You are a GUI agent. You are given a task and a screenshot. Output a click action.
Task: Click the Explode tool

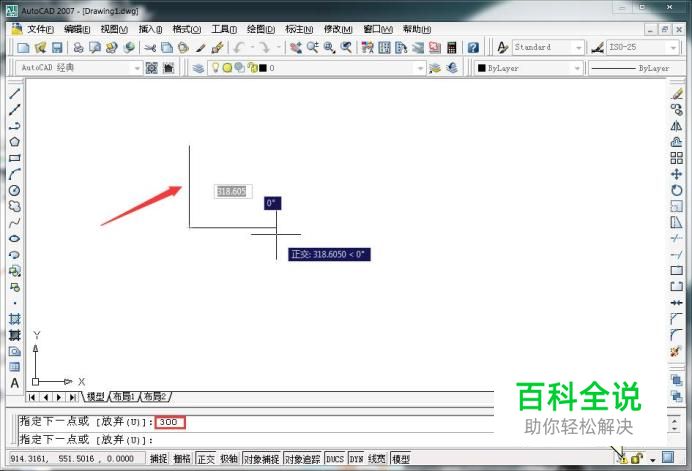click(676, 352)
